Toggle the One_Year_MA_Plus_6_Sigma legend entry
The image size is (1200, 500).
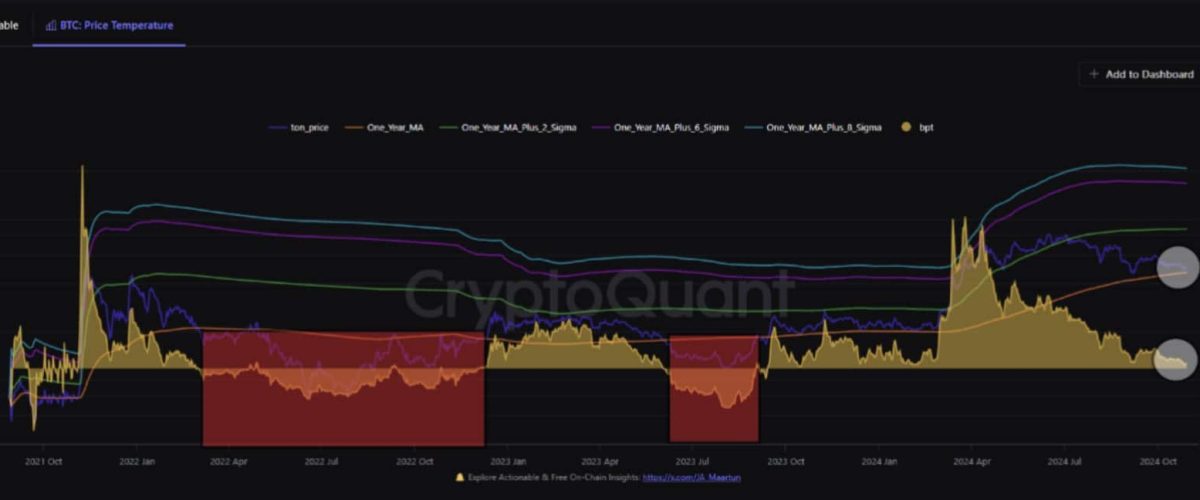click(670, 128)
